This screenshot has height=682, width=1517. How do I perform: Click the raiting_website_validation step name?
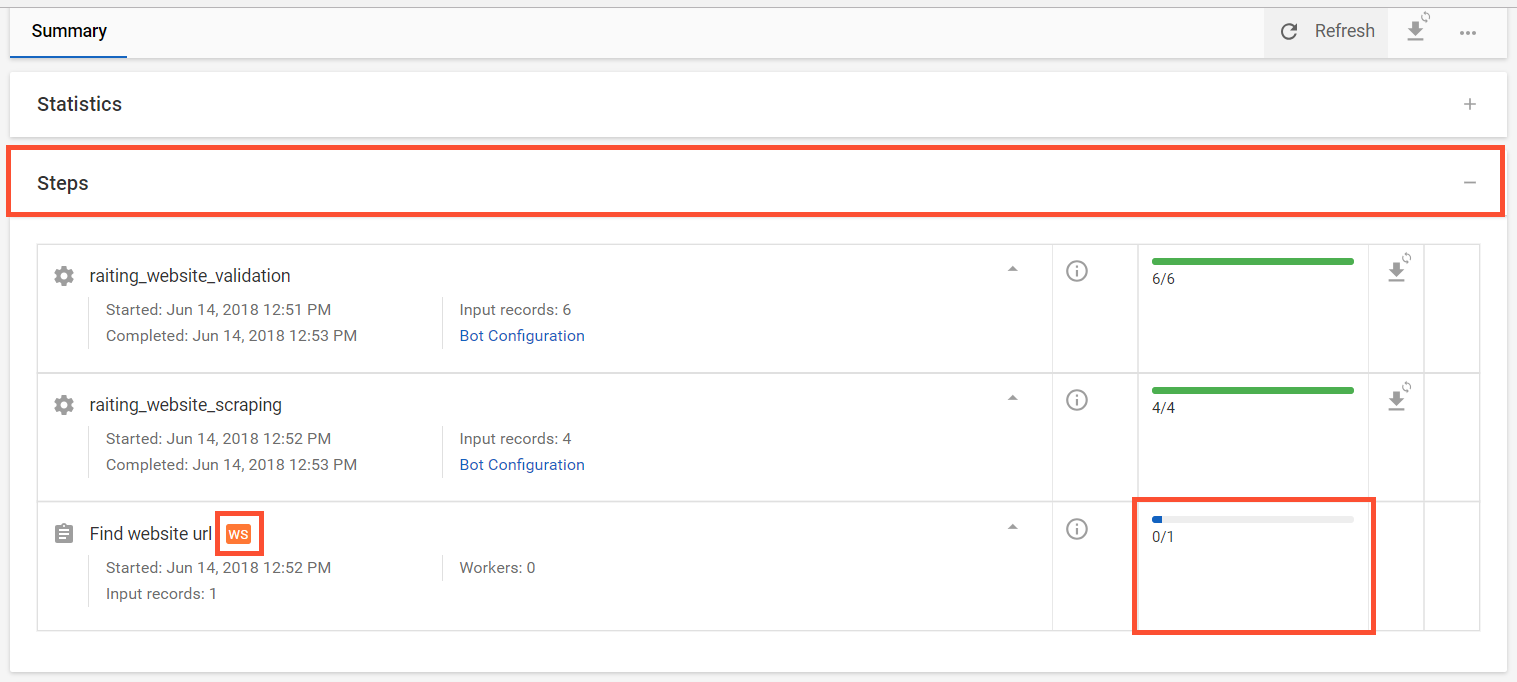pos(190,276)
